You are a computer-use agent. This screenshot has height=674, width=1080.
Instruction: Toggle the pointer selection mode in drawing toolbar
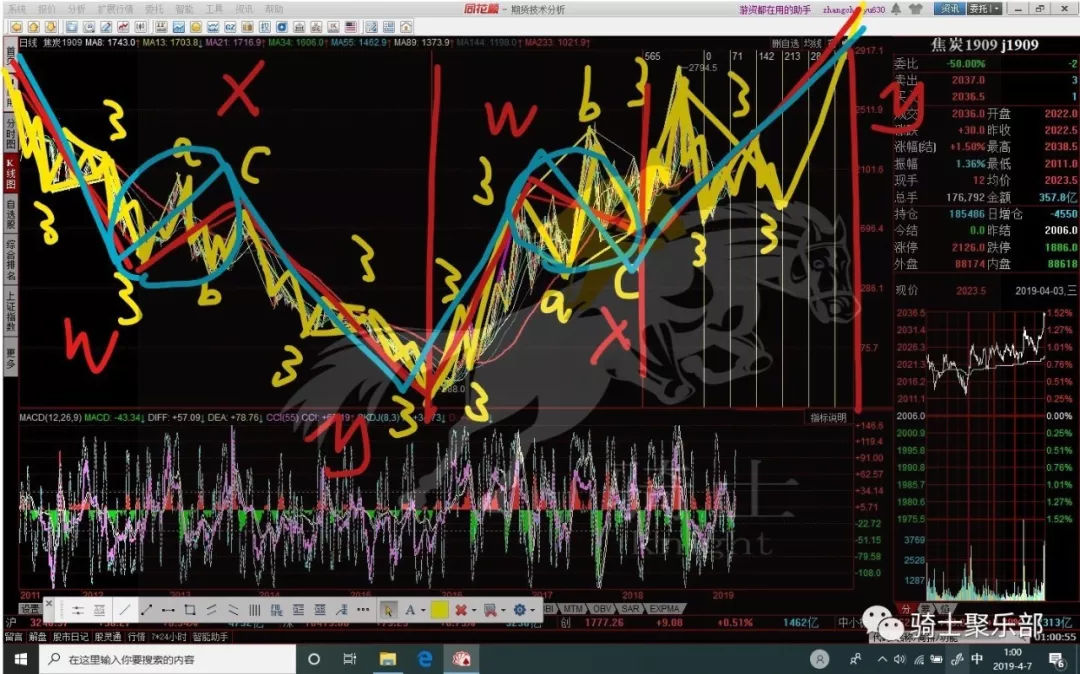[x=388, y=609]
